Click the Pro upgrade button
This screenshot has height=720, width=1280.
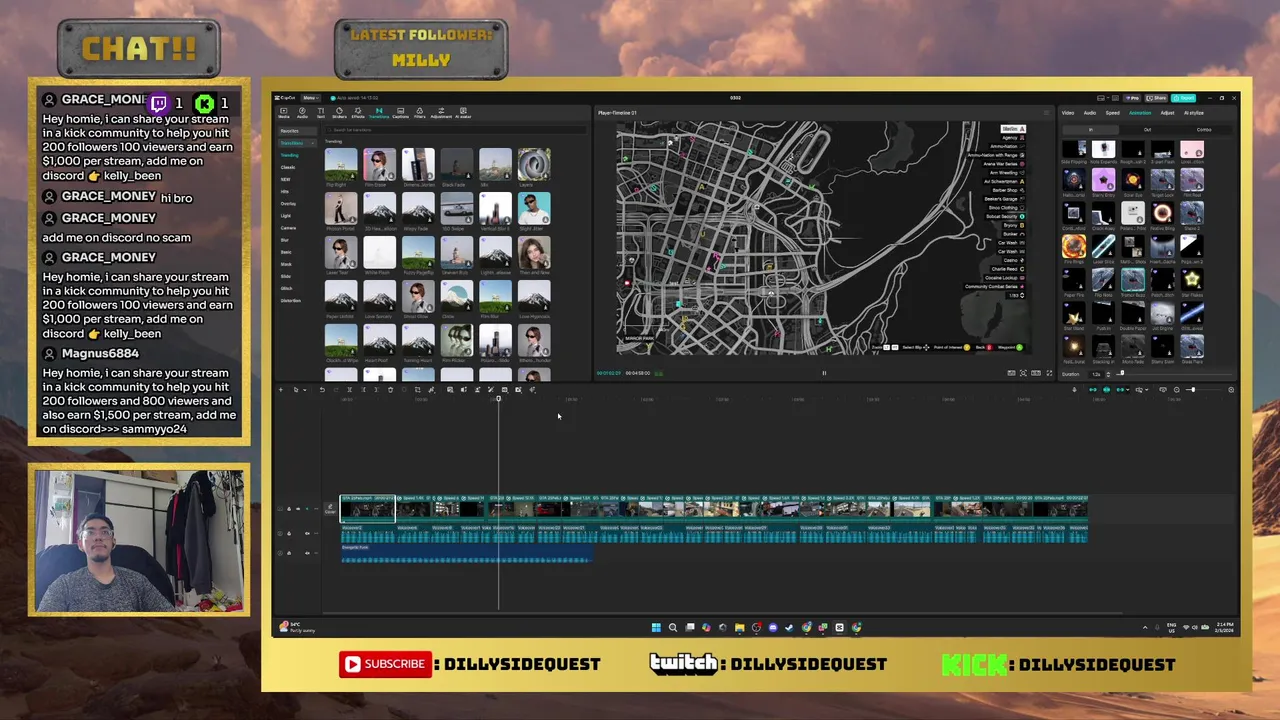[1132, 98]
